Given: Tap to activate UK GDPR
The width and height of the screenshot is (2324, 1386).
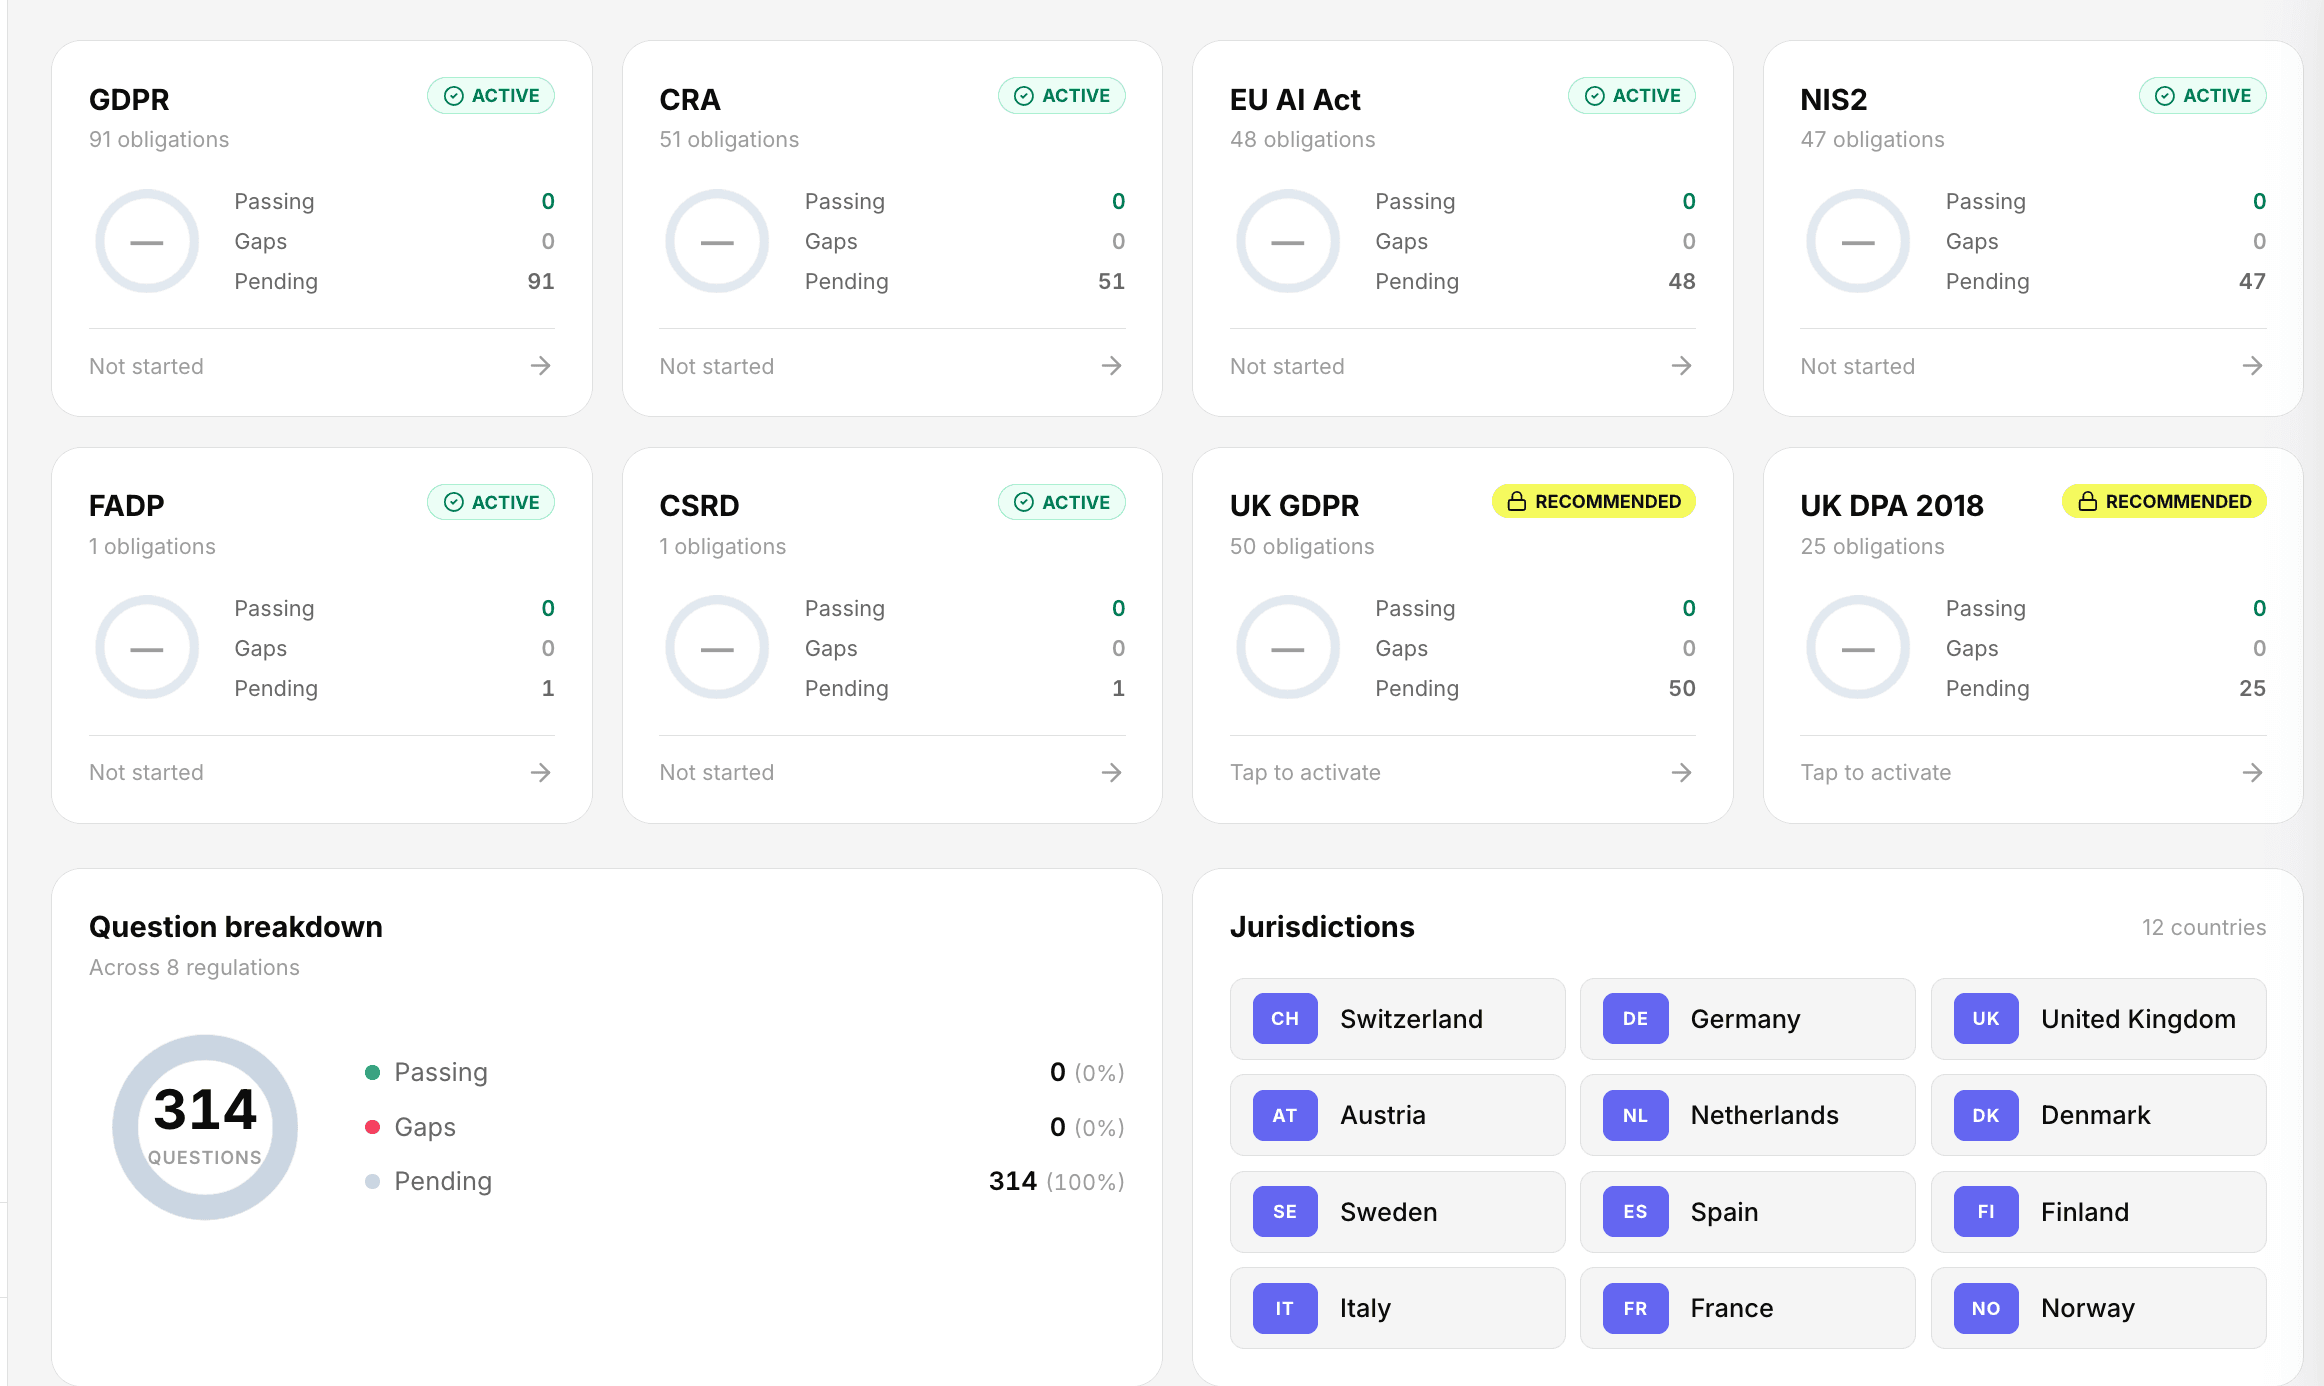Looking at the screenshot, I should [1305, 772].
